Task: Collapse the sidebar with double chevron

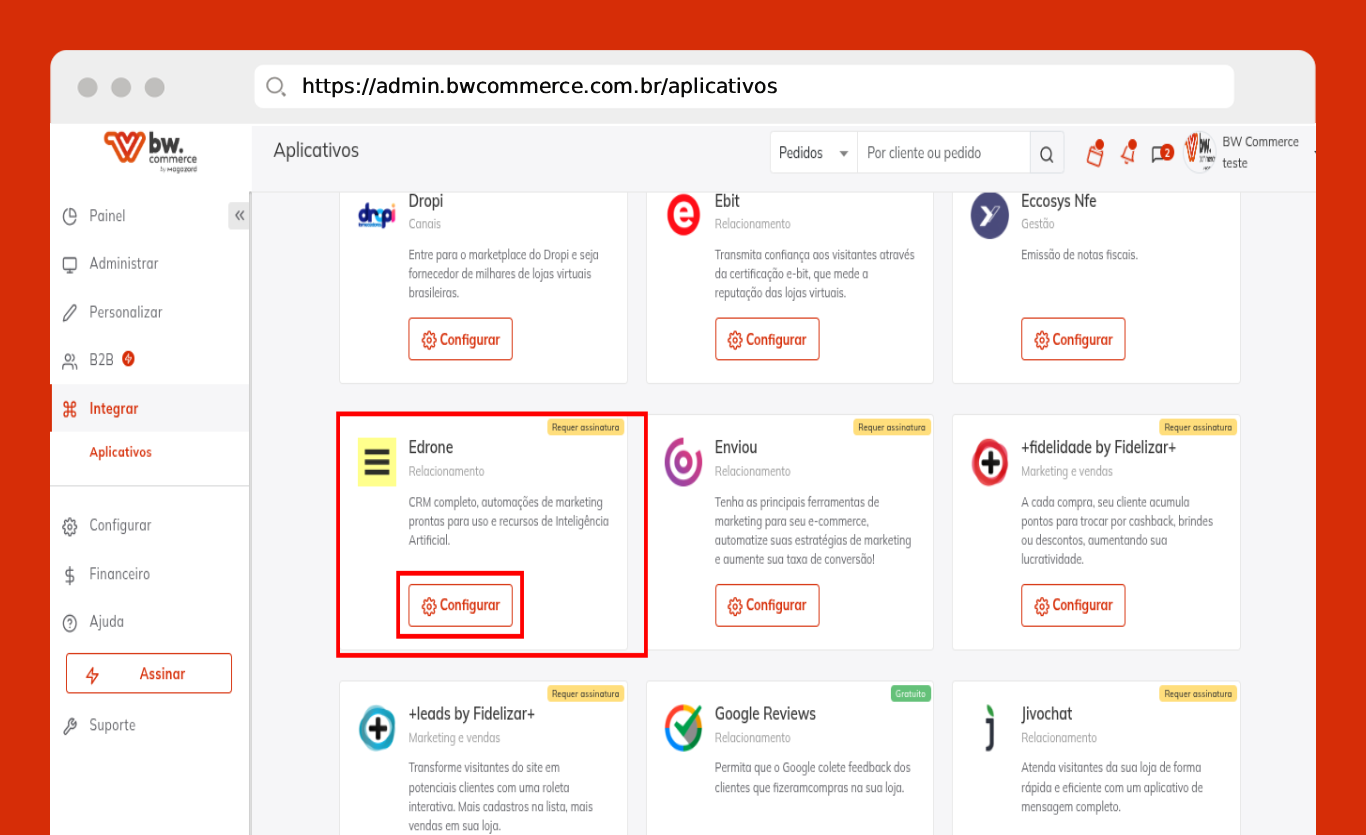Action: coord(239,216)
